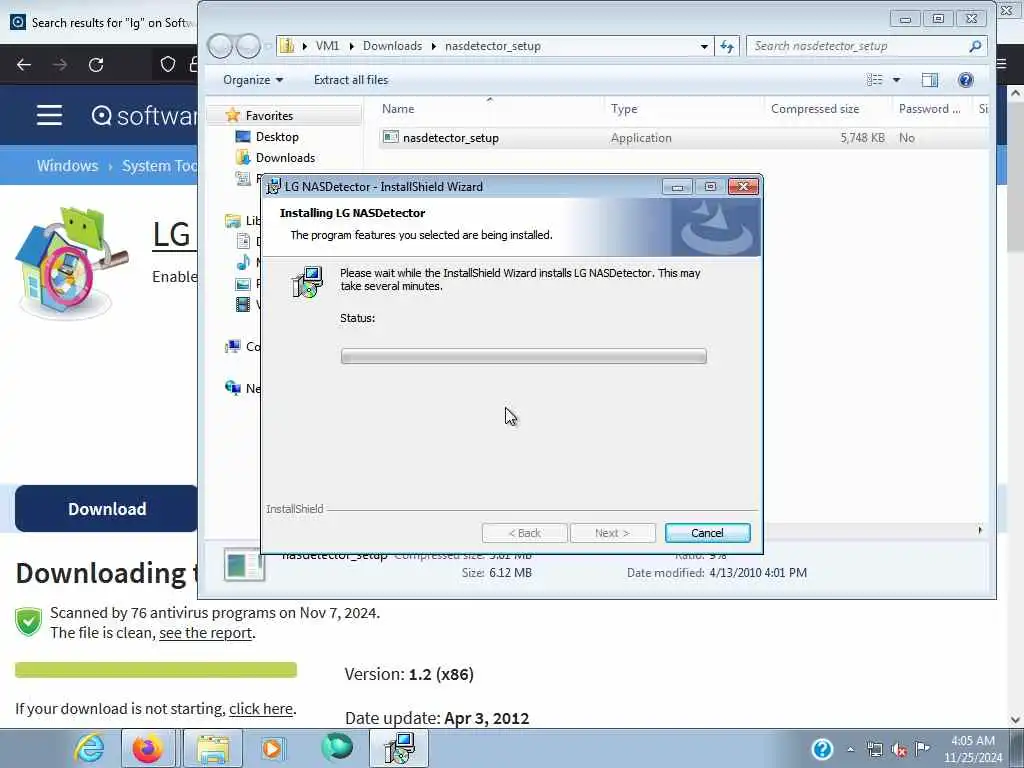Open 'see the report' link
This screenshot has width=1024, height=768.
[205, 633]
